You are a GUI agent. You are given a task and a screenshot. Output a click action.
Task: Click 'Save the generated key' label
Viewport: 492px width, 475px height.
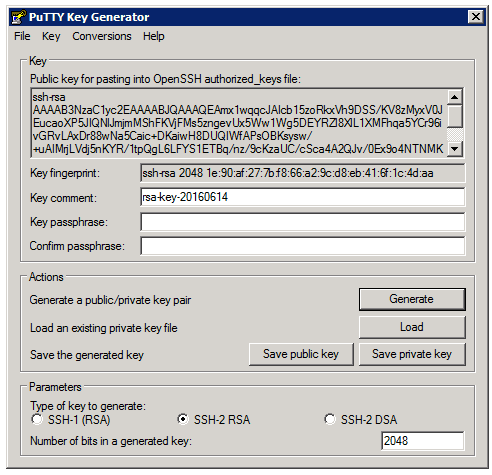pyautogui.click(x=87, y=355)
